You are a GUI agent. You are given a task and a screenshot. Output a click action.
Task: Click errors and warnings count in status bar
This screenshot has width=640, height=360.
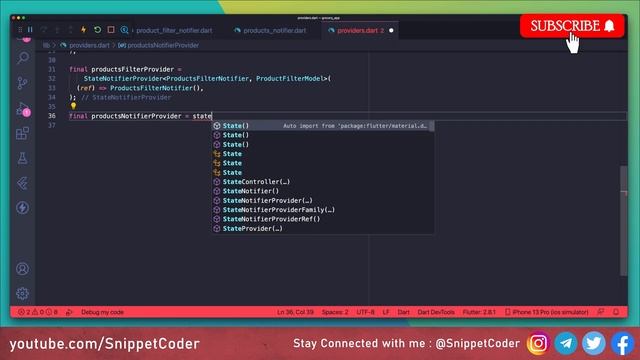pos(38,312)
